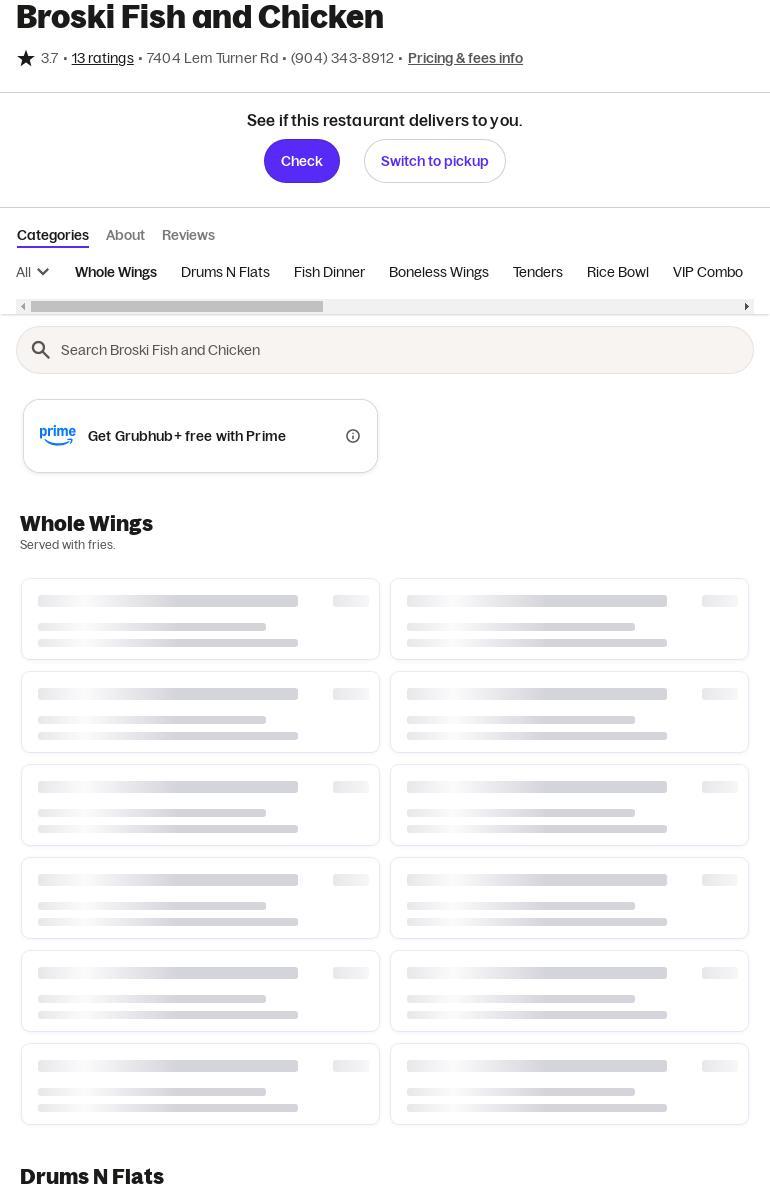Jump to Tenders category
Screen dimensions: 770x1203
click(538, 272)
